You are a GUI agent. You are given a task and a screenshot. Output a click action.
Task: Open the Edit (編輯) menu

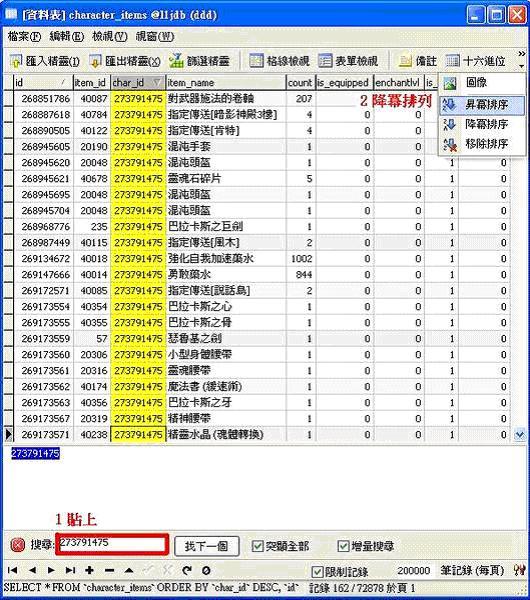click(67, 36)
